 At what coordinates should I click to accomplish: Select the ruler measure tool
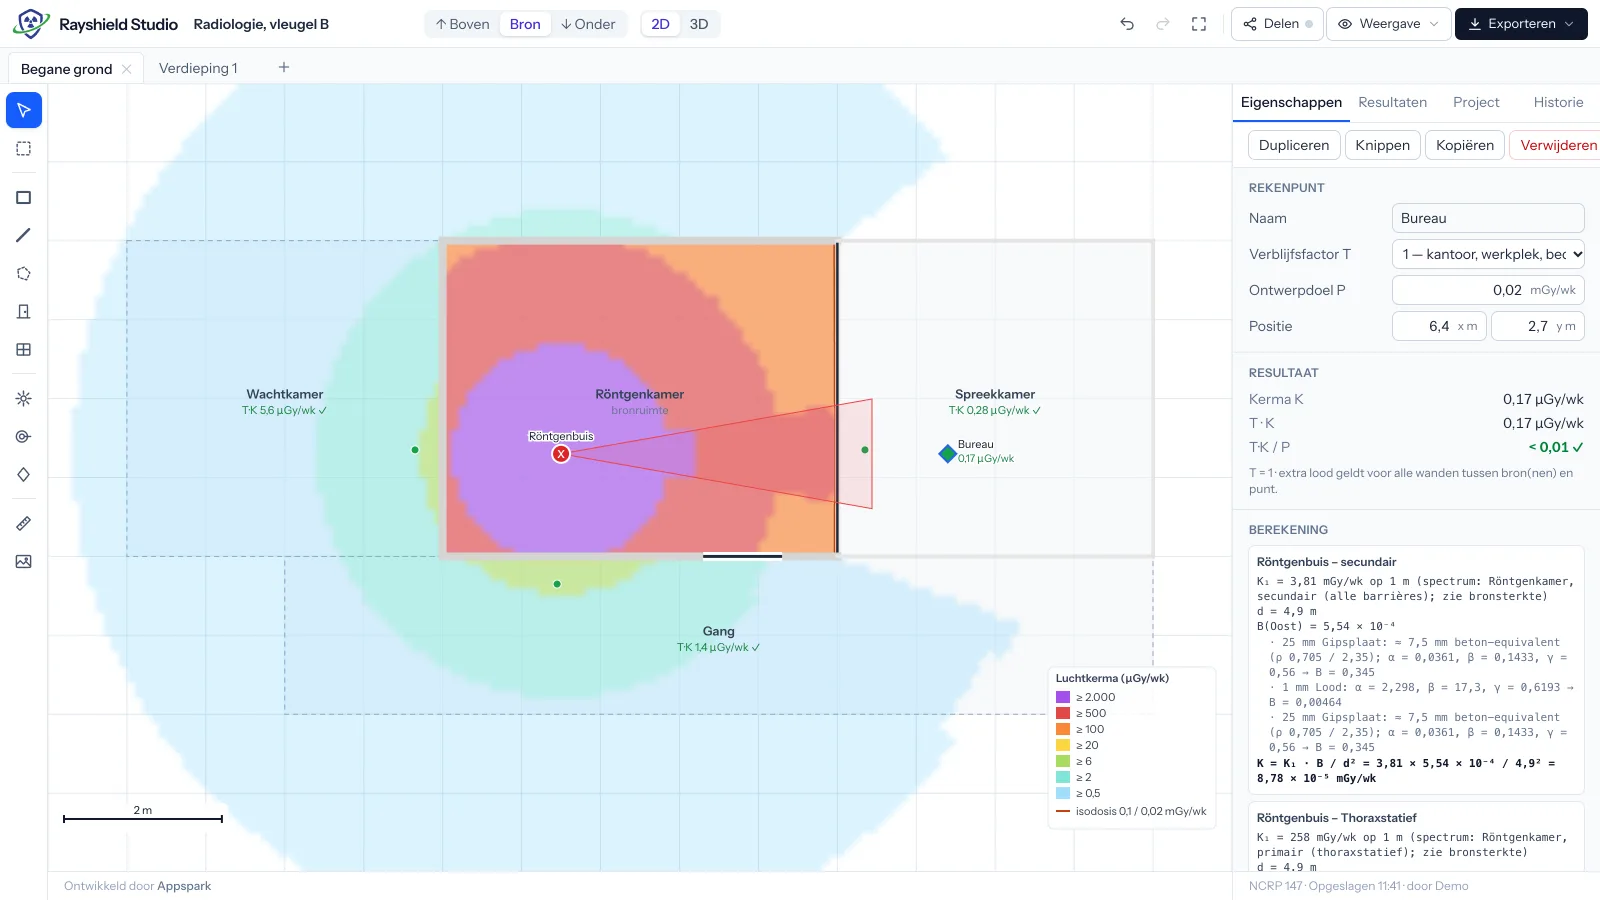point(24,524)
